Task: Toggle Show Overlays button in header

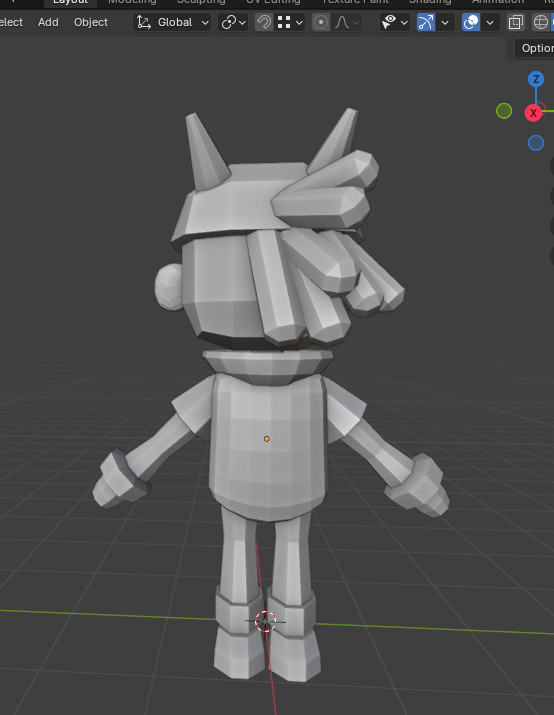Action: (471, 22)
